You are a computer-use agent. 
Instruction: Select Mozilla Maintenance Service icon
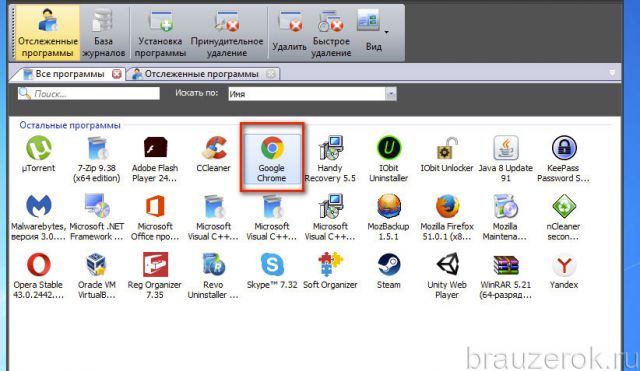[x=505, y=206]
